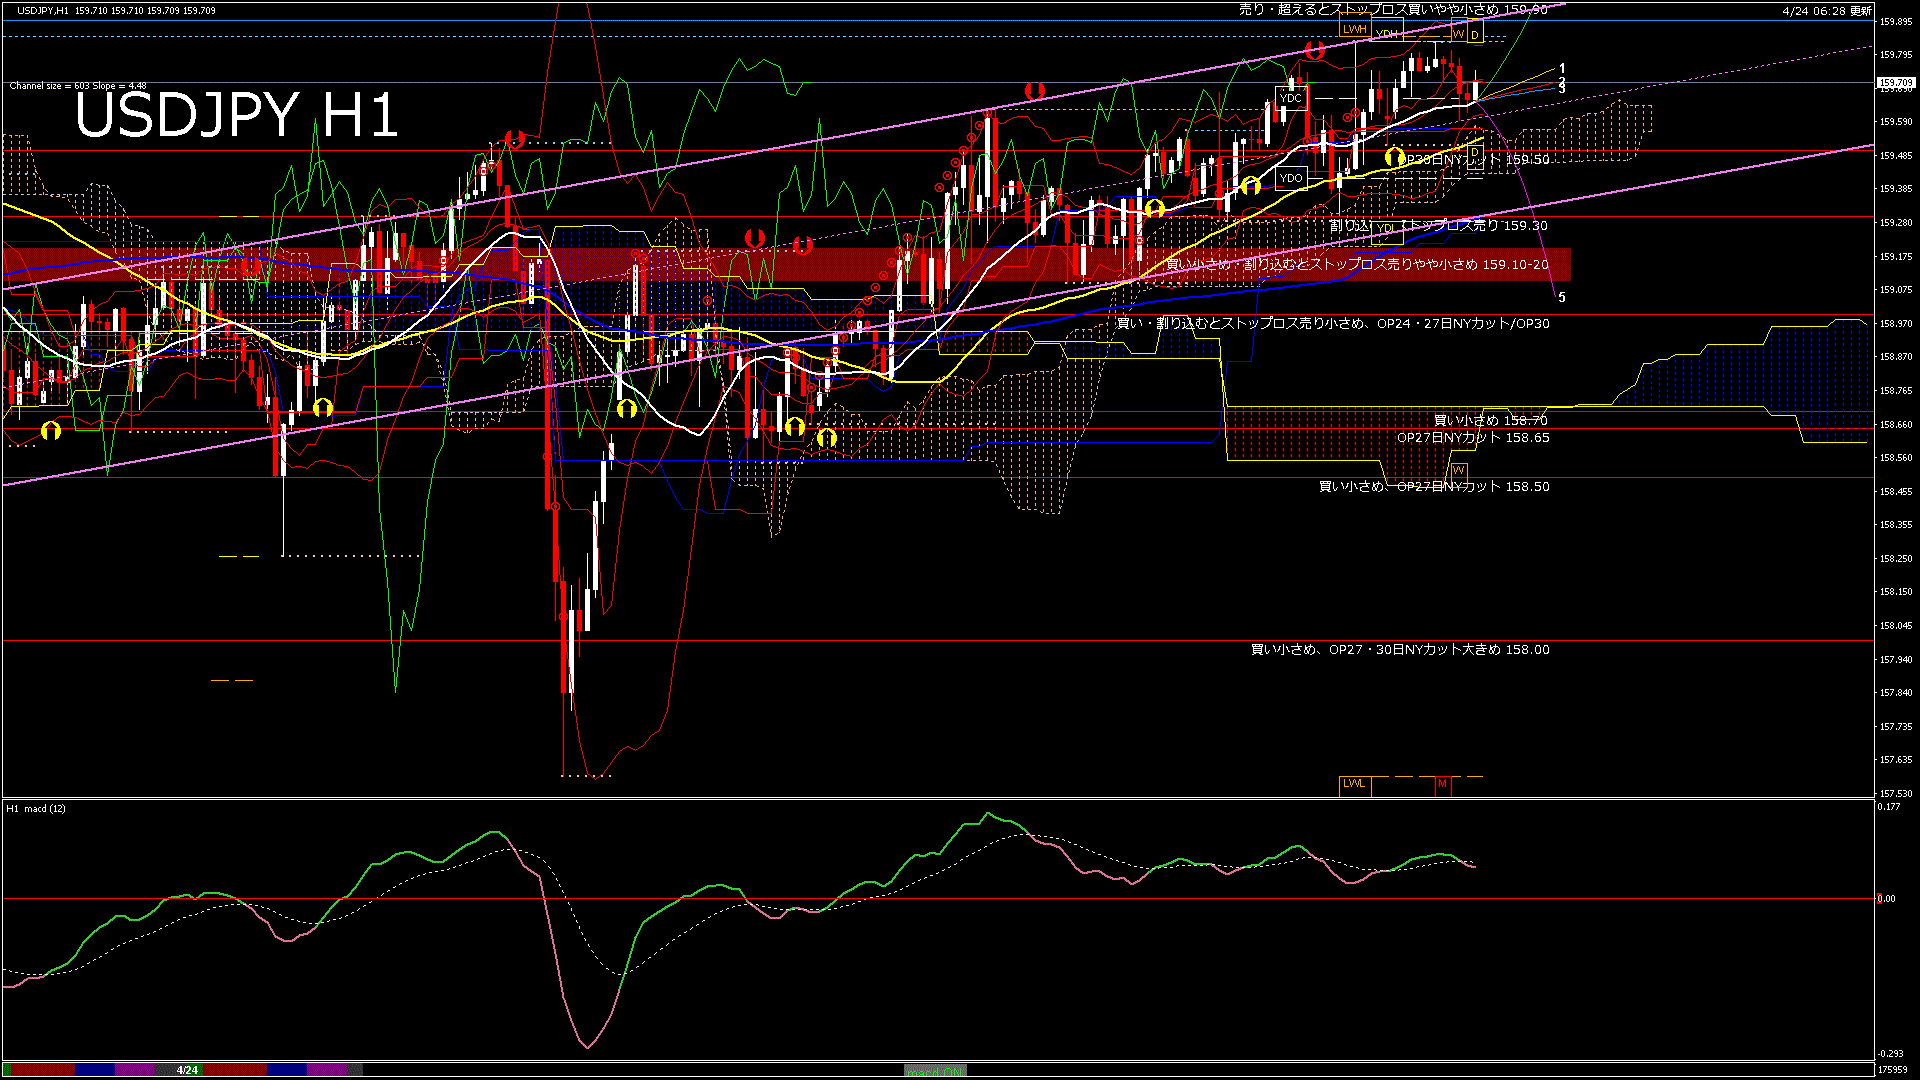Click the Channel size slope label

pos(78,86)
